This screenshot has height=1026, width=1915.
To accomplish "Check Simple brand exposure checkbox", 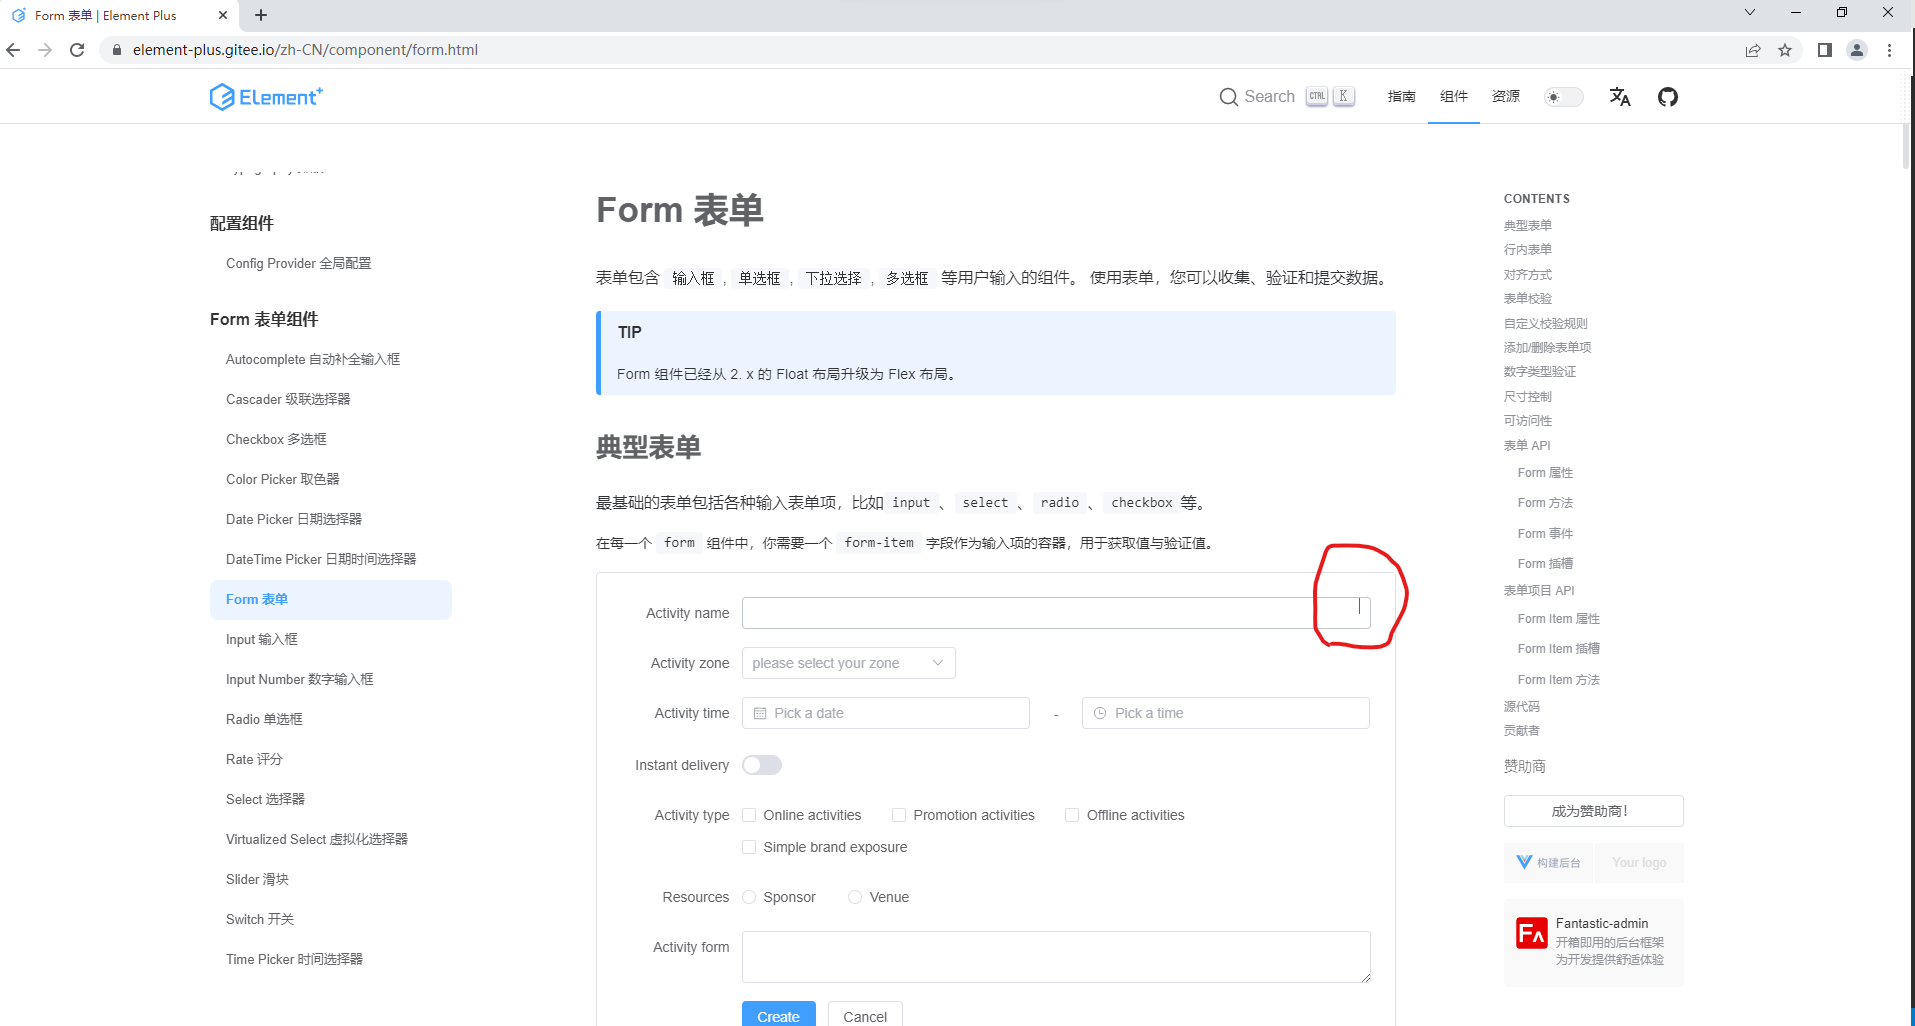I will click(x=749, y=847).
